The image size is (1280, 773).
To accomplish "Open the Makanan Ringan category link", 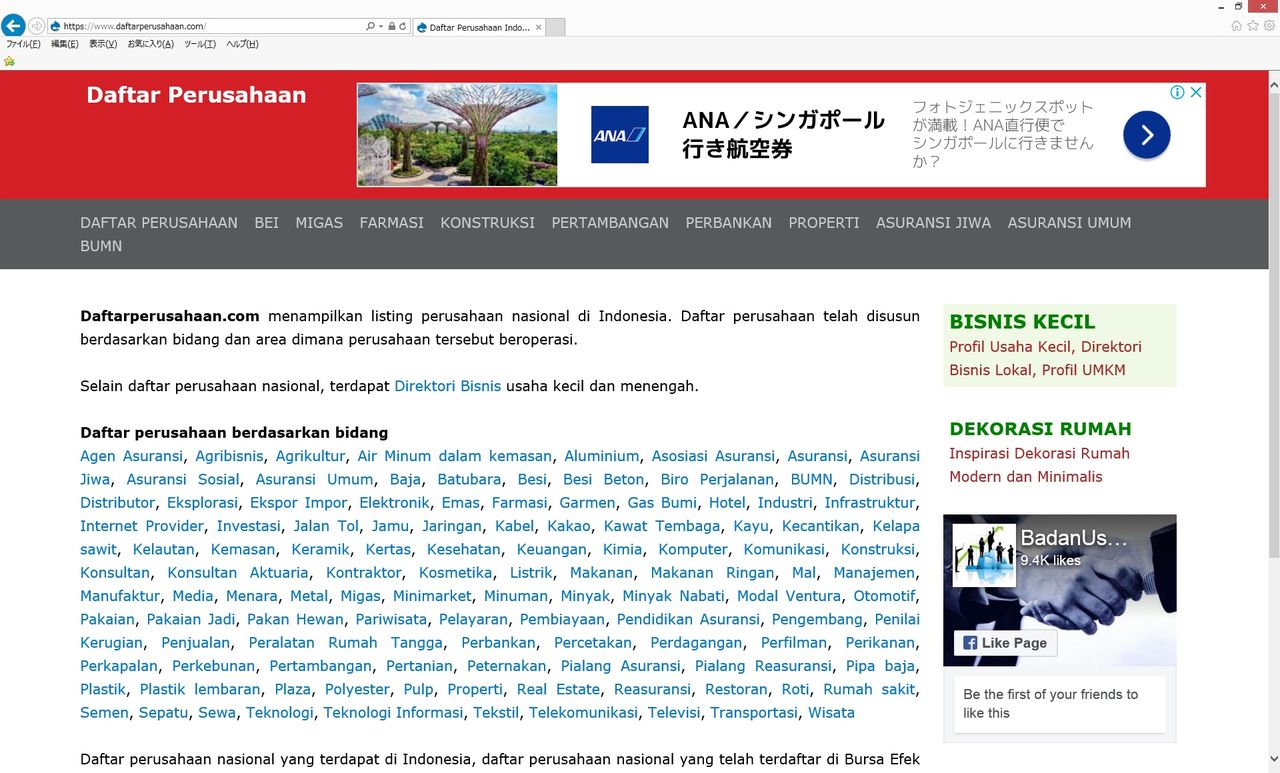I will [713, 573].
